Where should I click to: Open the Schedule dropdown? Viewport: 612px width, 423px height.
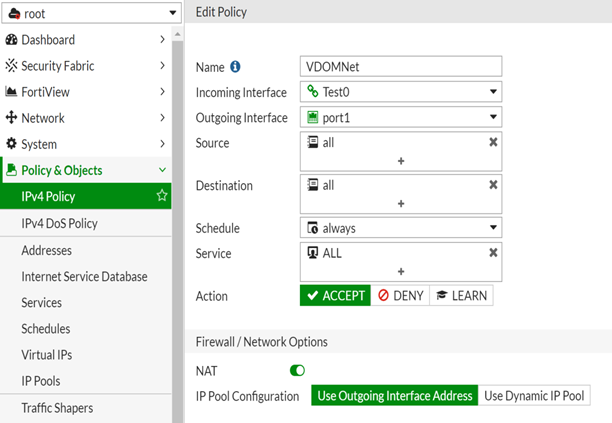tap(401, 228)
